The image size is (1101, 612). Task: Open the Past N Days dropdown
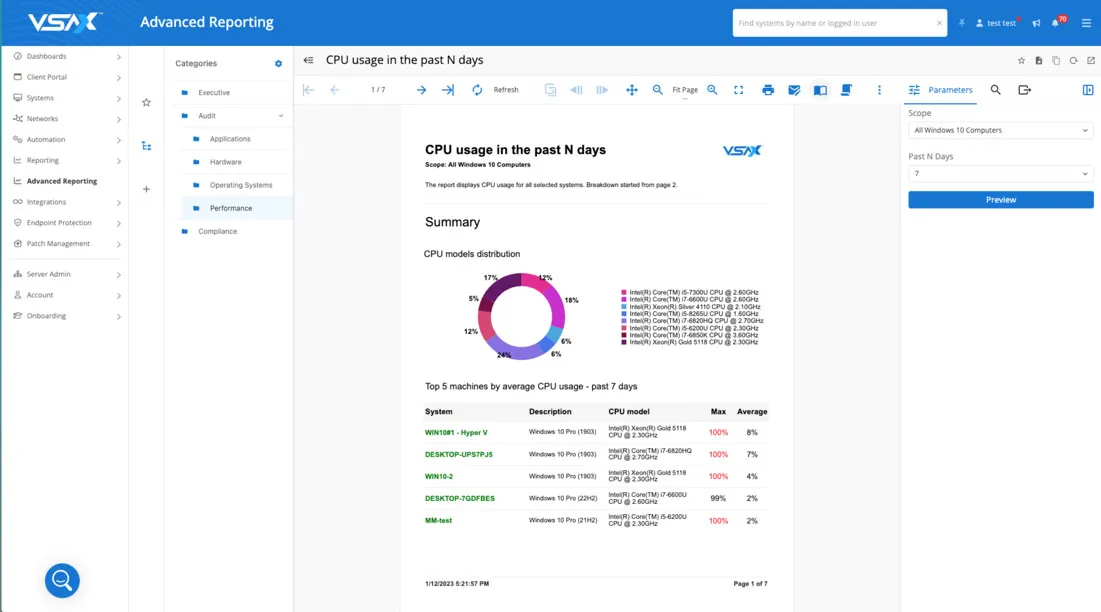1000,174
